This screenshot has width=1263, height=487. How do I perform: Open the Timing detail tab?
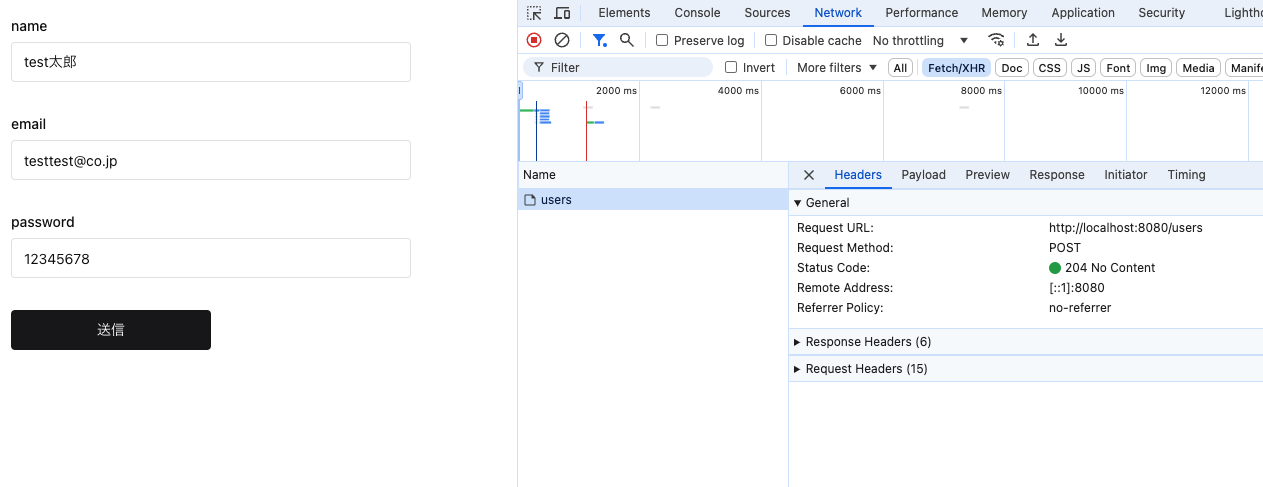click(x=1186, y=175)
